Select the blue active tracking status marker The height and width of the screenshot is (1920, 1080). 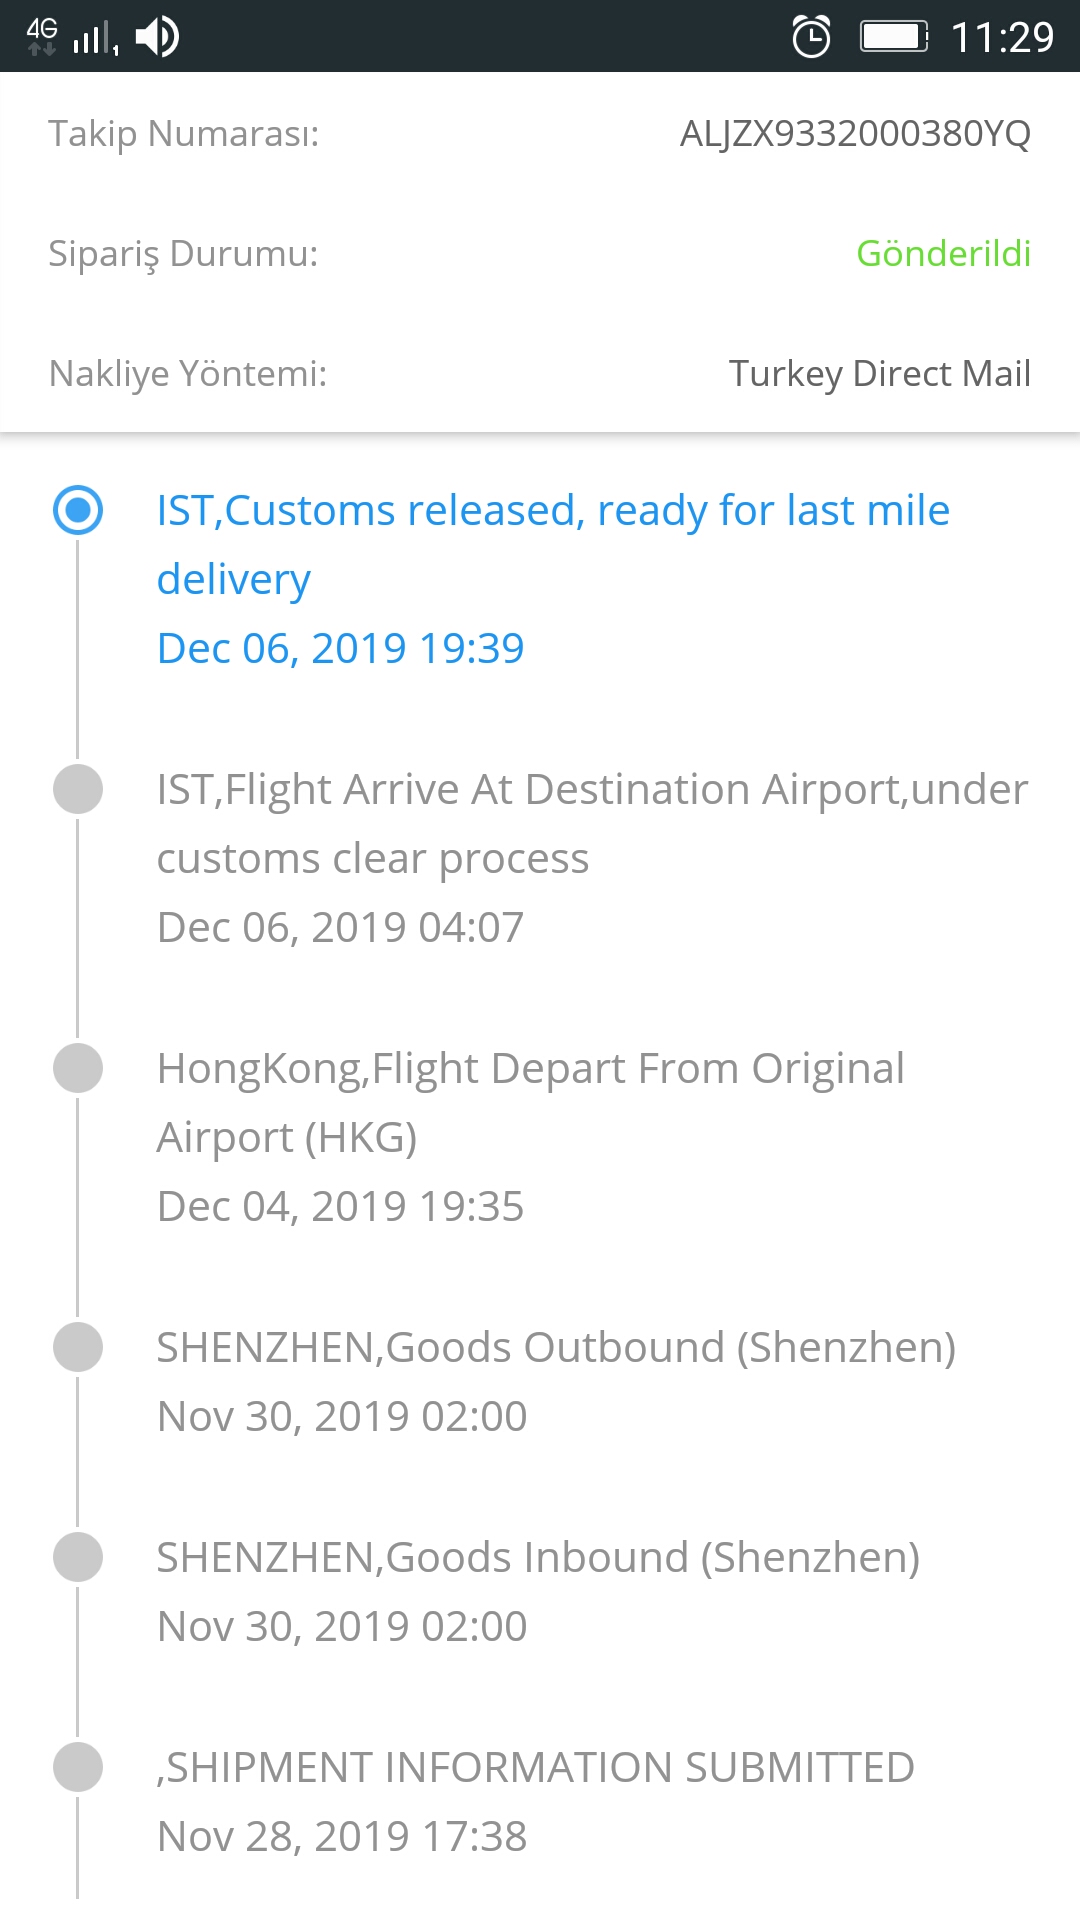78,510
